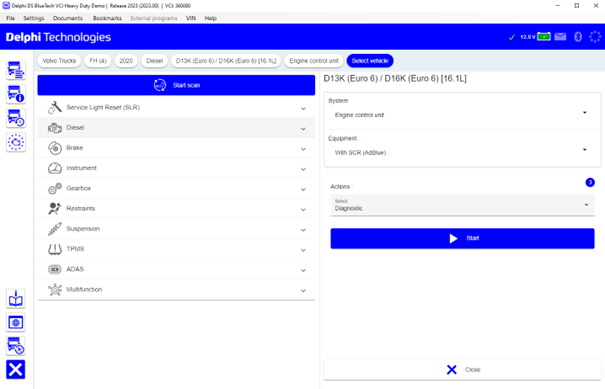Open the truck information sidebar icon
Viewport: 605px width, 389px height.
tap(16, 94)
